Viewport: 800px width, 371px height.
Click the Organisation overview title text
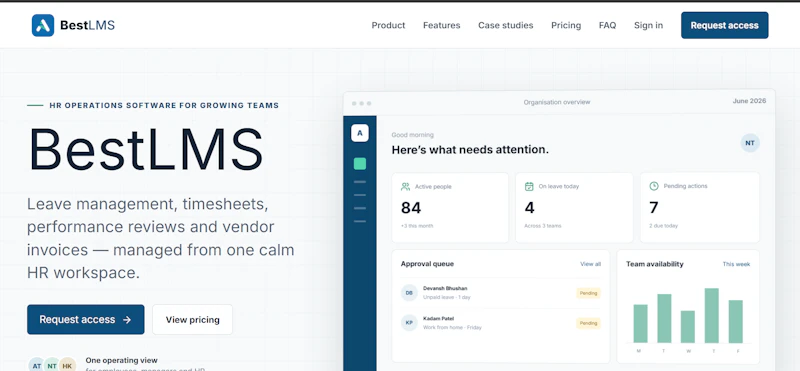click(x=557, y=102)
